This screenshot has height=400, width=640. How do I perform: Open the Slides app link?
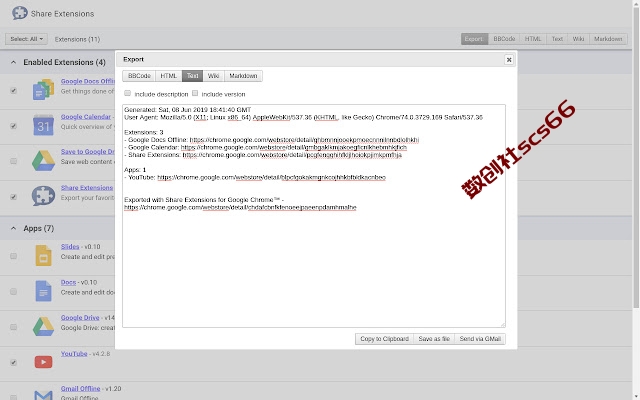[70, 247]
